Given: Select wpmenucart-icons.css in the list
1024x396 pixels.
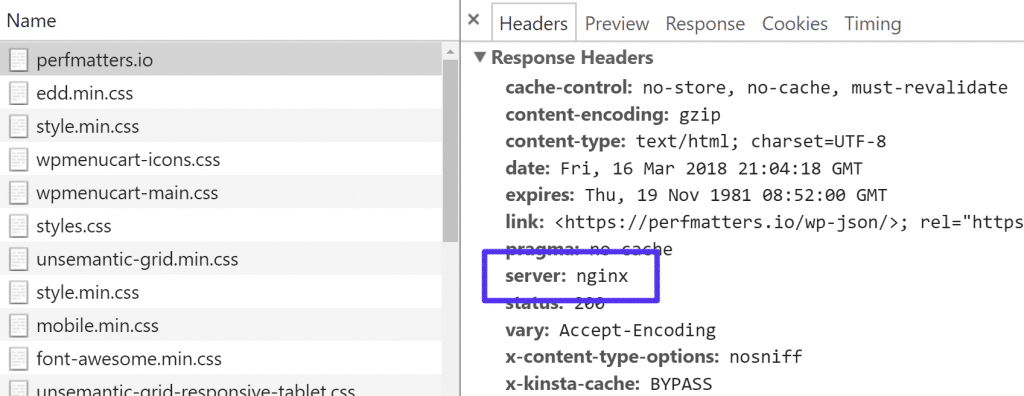Looking at the screenshot, I should click(x=221, y=159).
